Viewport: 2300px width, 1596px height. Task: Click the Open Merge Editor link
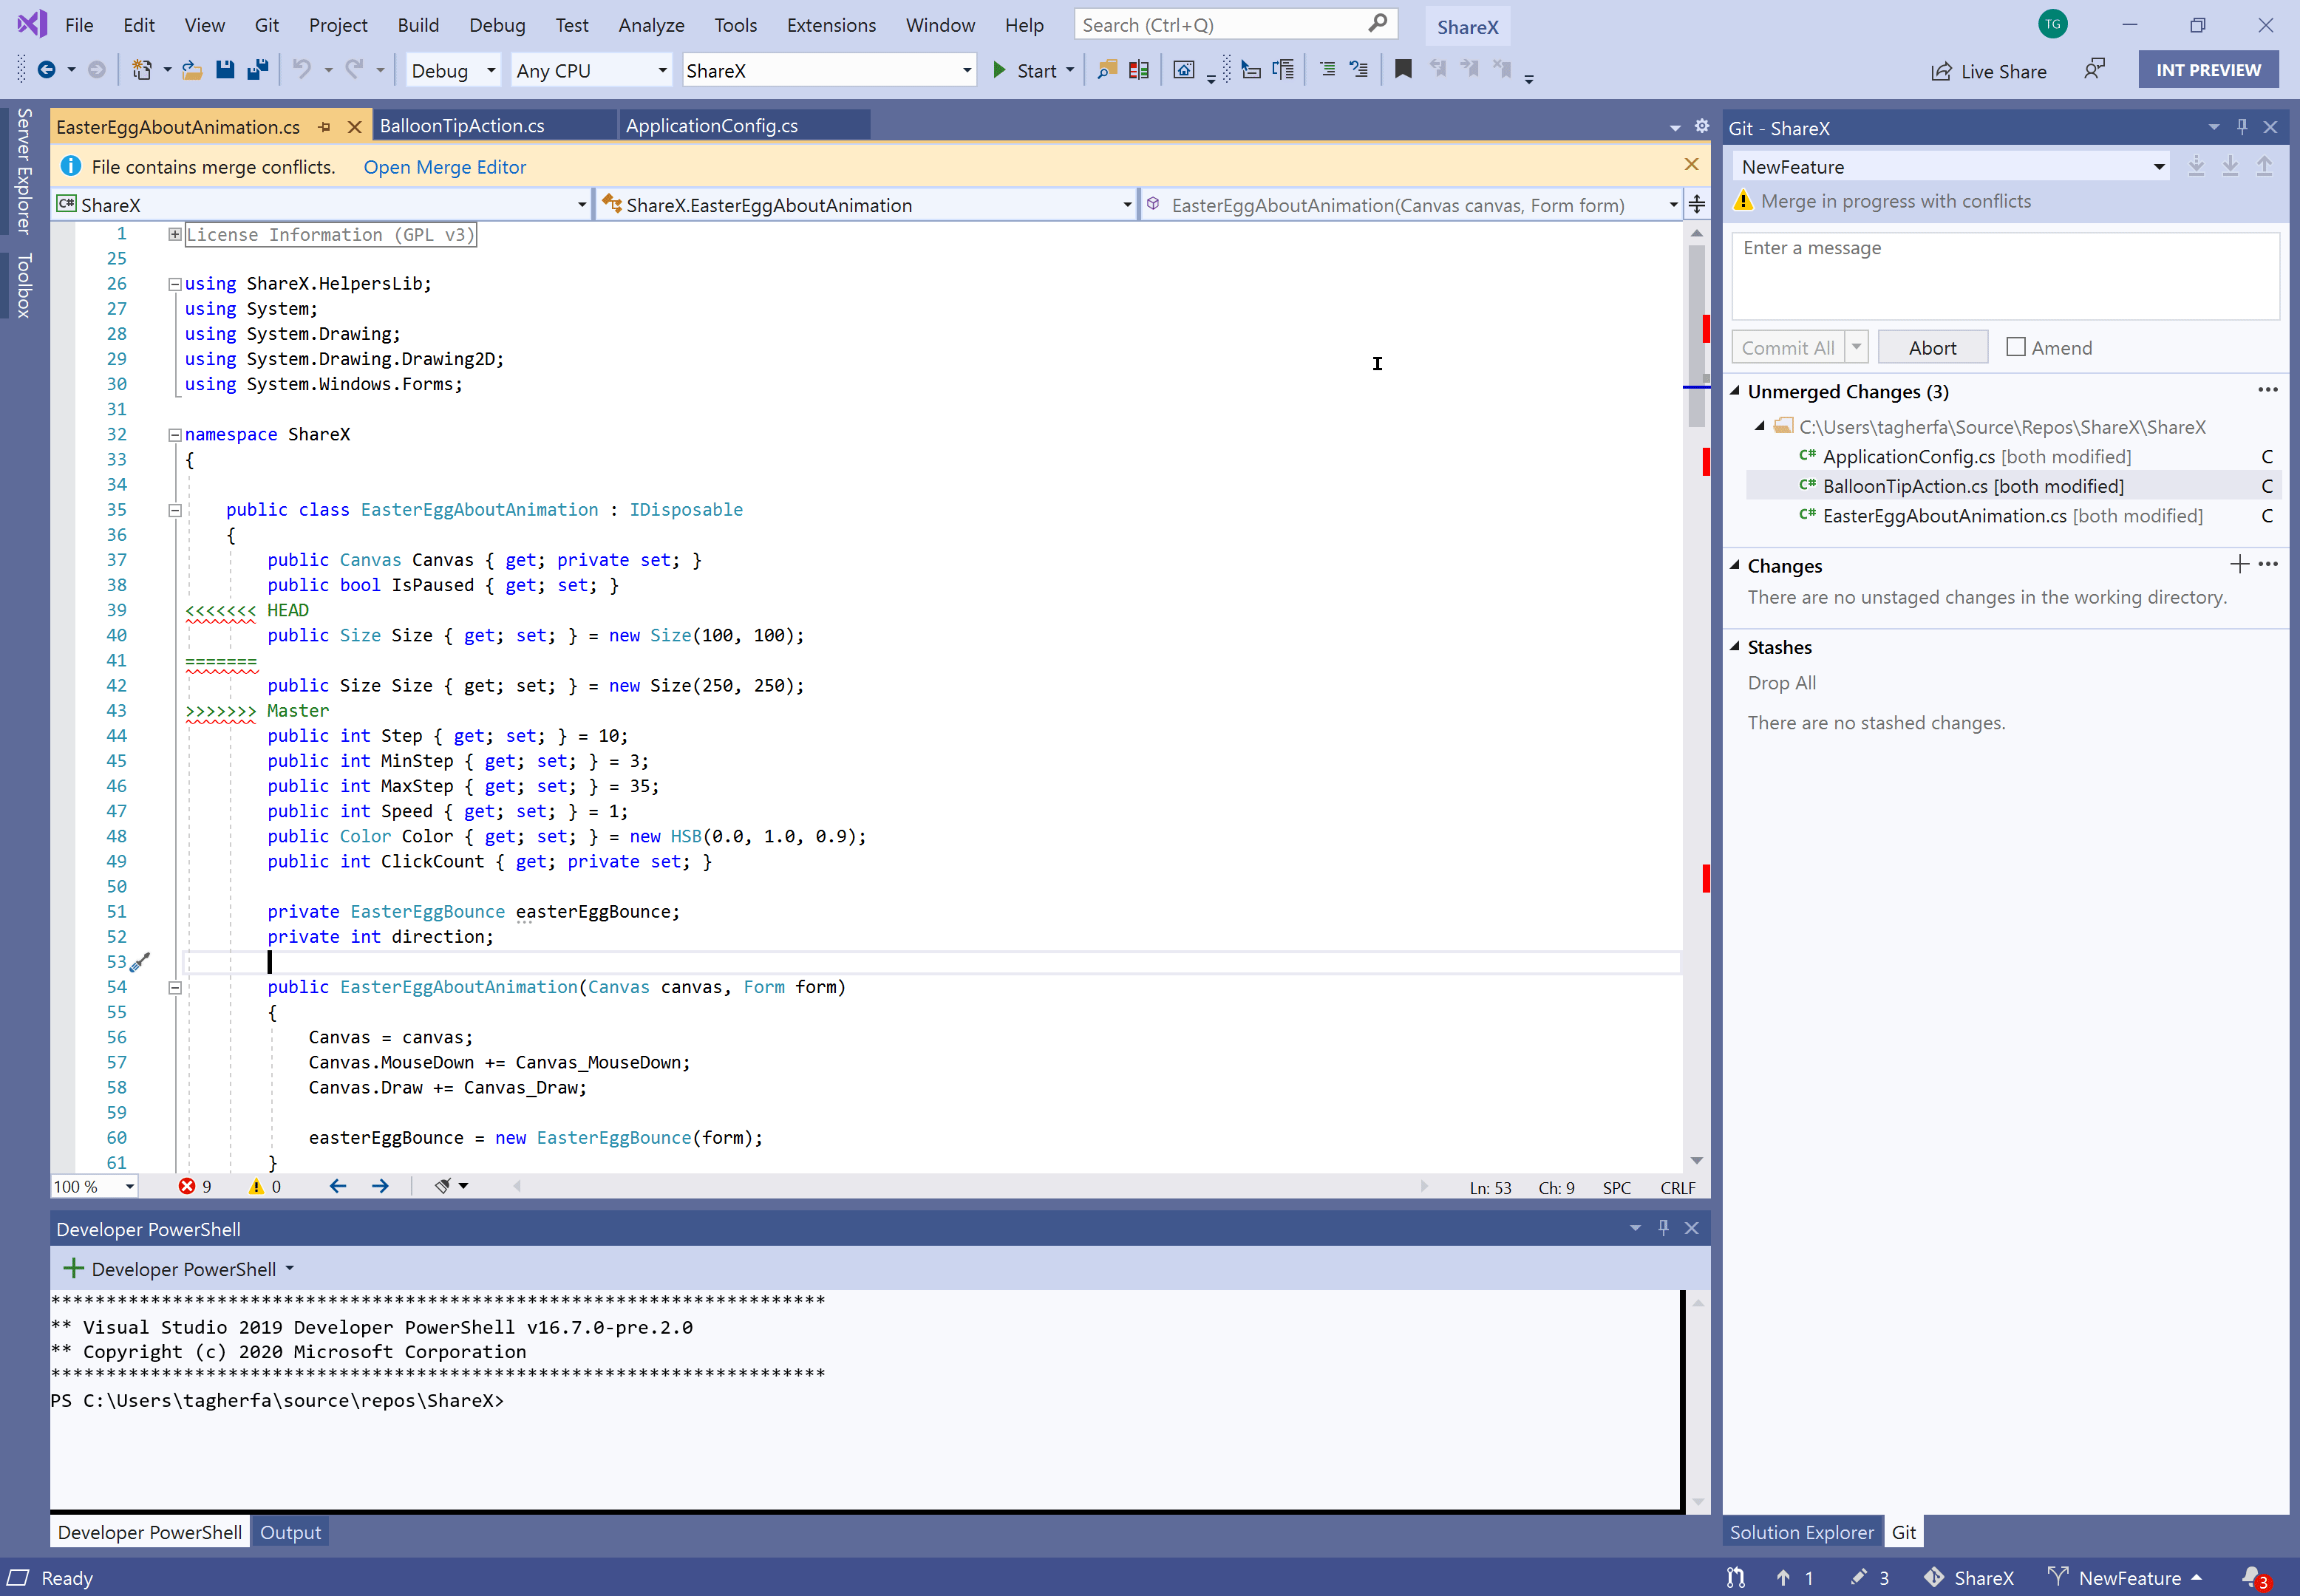pyautogui.click(x=444, y=166)
